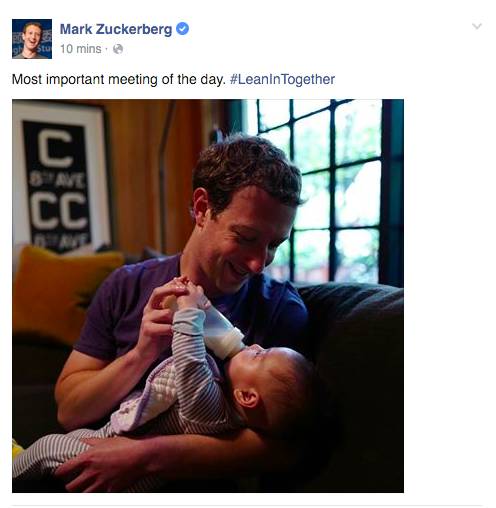Screen dimensions: 496x508
Task: Click the blue verified badge checkmark
Action: (182, 29)
